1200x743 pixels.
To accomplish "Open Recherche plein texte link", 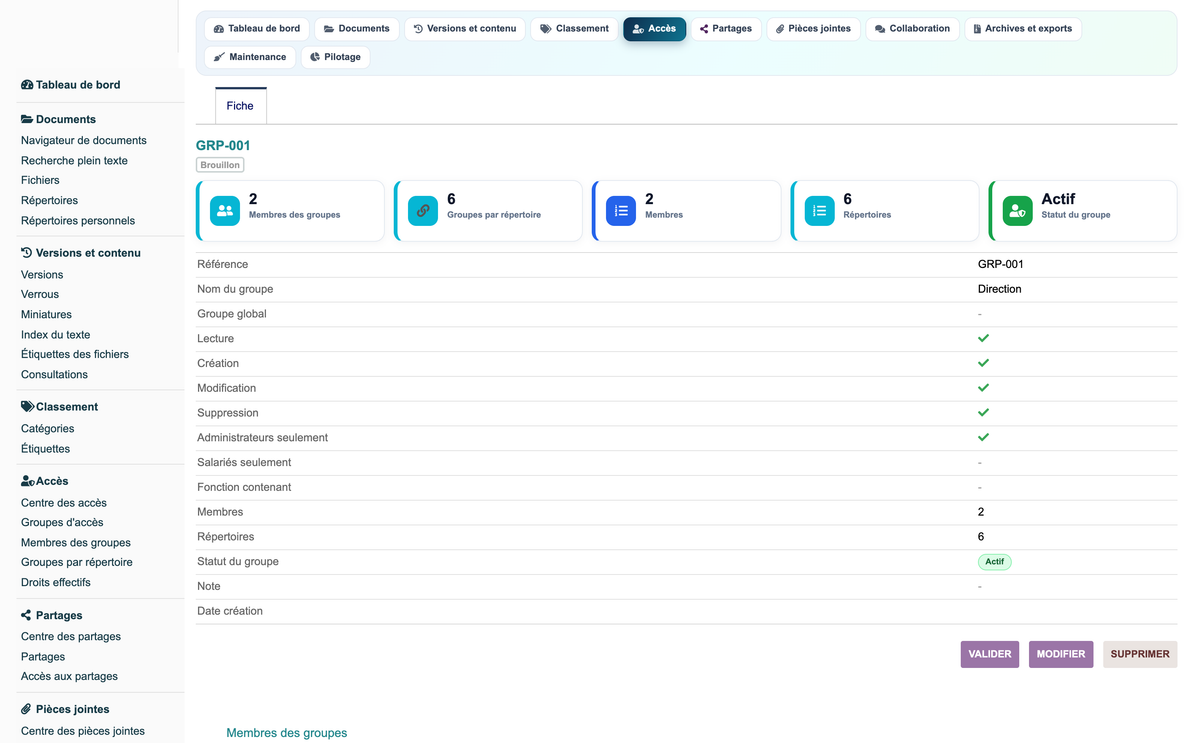I will pyautogui.click(x=74, y=161).
